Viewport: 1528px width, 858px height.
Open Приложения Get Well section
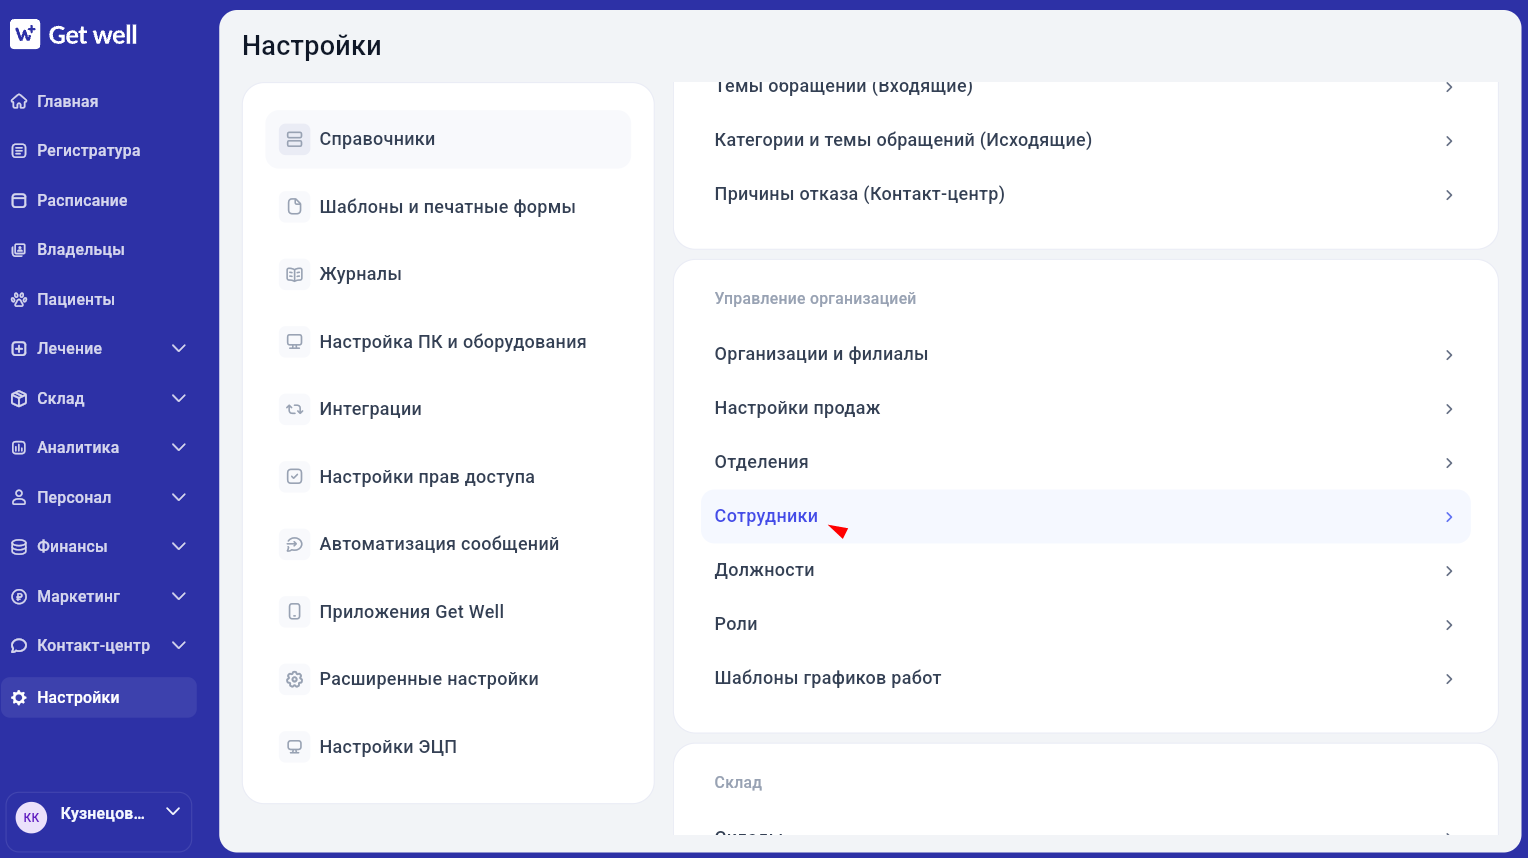click(448, 612)
